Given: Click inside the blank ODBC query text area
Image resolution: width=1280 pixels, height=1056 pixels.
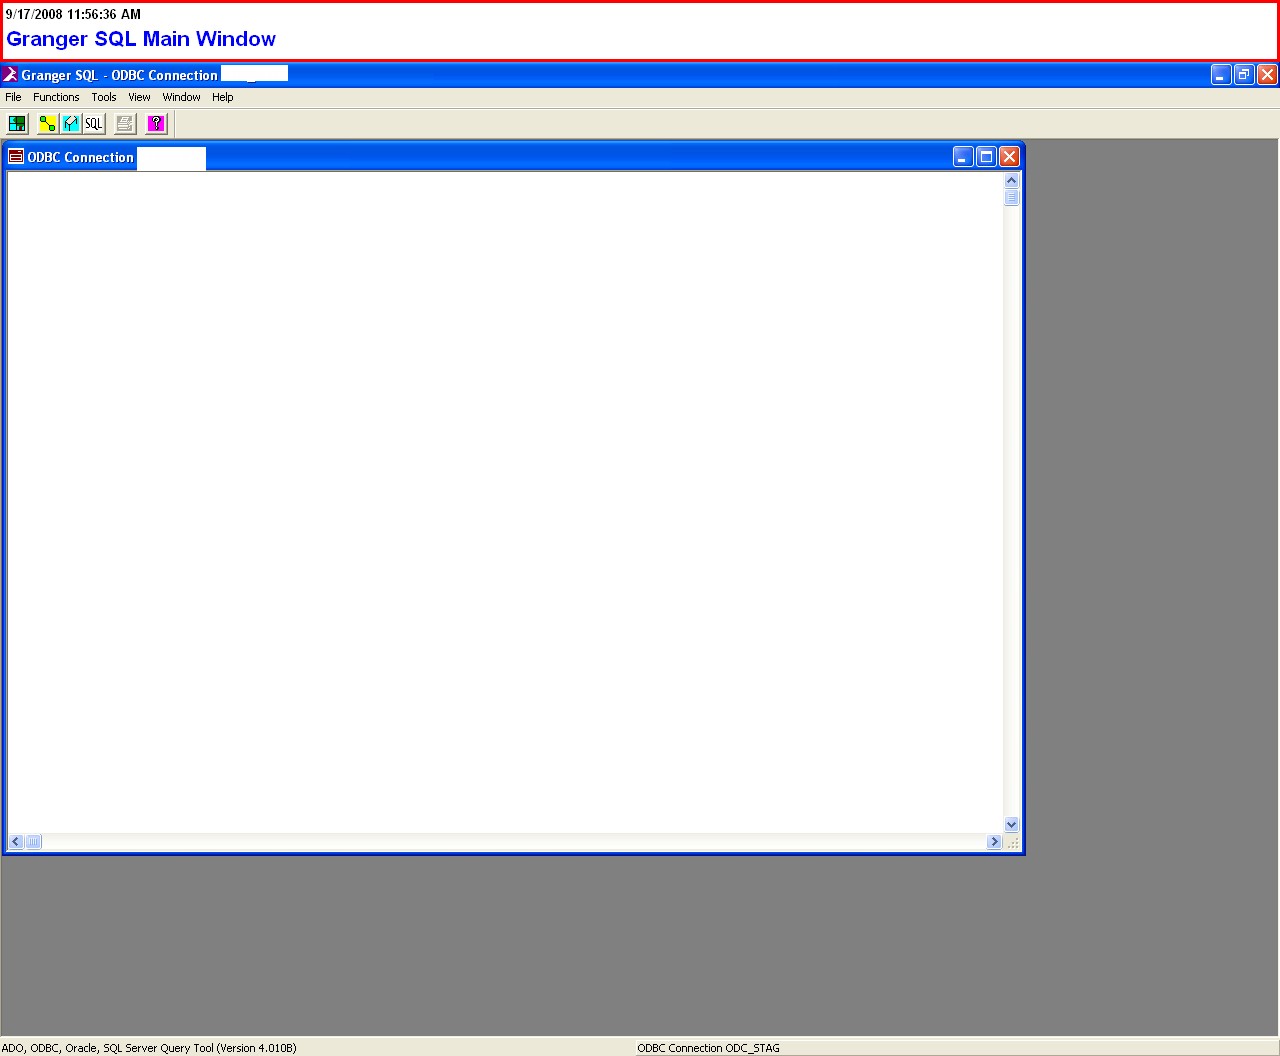Looking at the screenshot, I should (x=500, y=500).
